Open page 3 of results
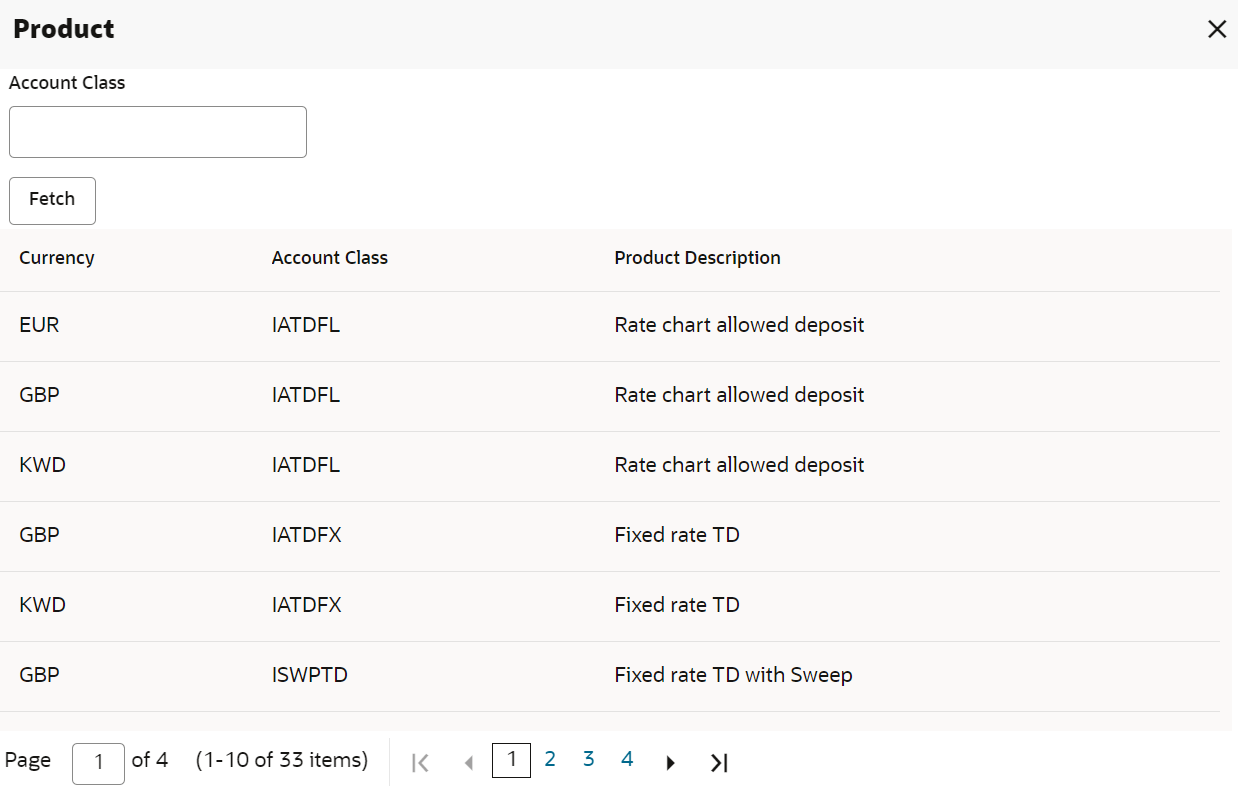This screenshot has width=1238, height=792. click(588, 760)
